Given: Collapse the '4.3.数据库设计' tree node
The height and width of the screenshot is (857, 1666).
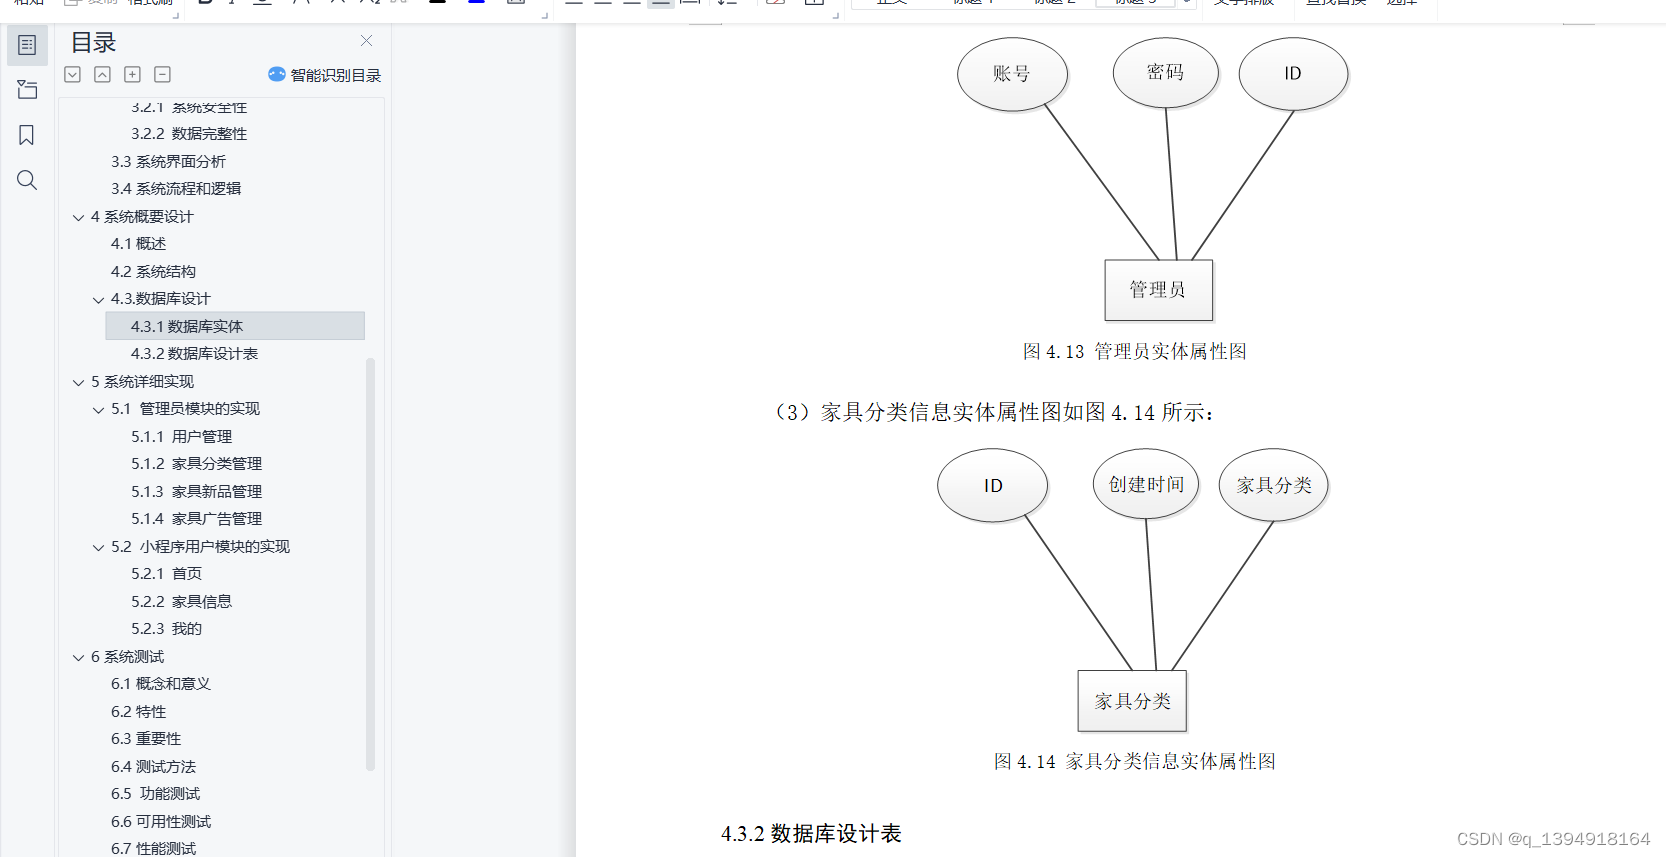Looking at the screenshot, I should pos(98,299).
